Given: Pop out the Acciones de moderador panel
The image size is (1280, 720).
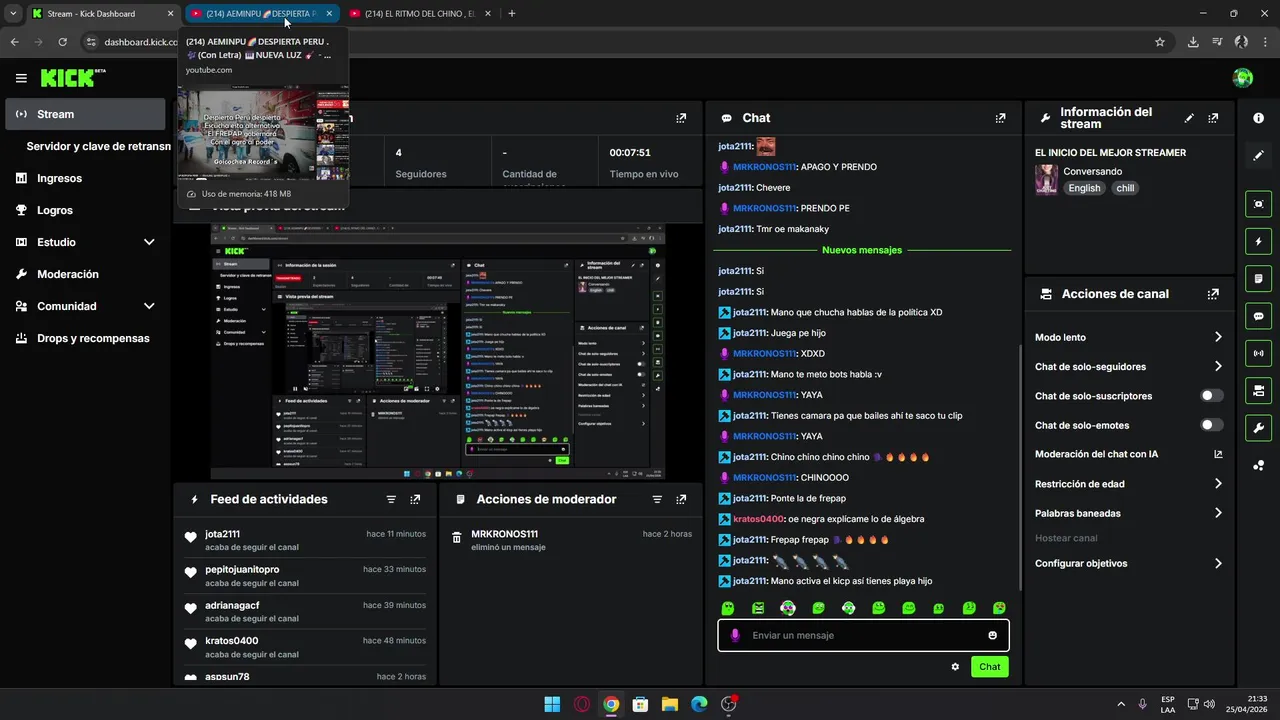Looking at the screenshot, I should pos(681,499).
